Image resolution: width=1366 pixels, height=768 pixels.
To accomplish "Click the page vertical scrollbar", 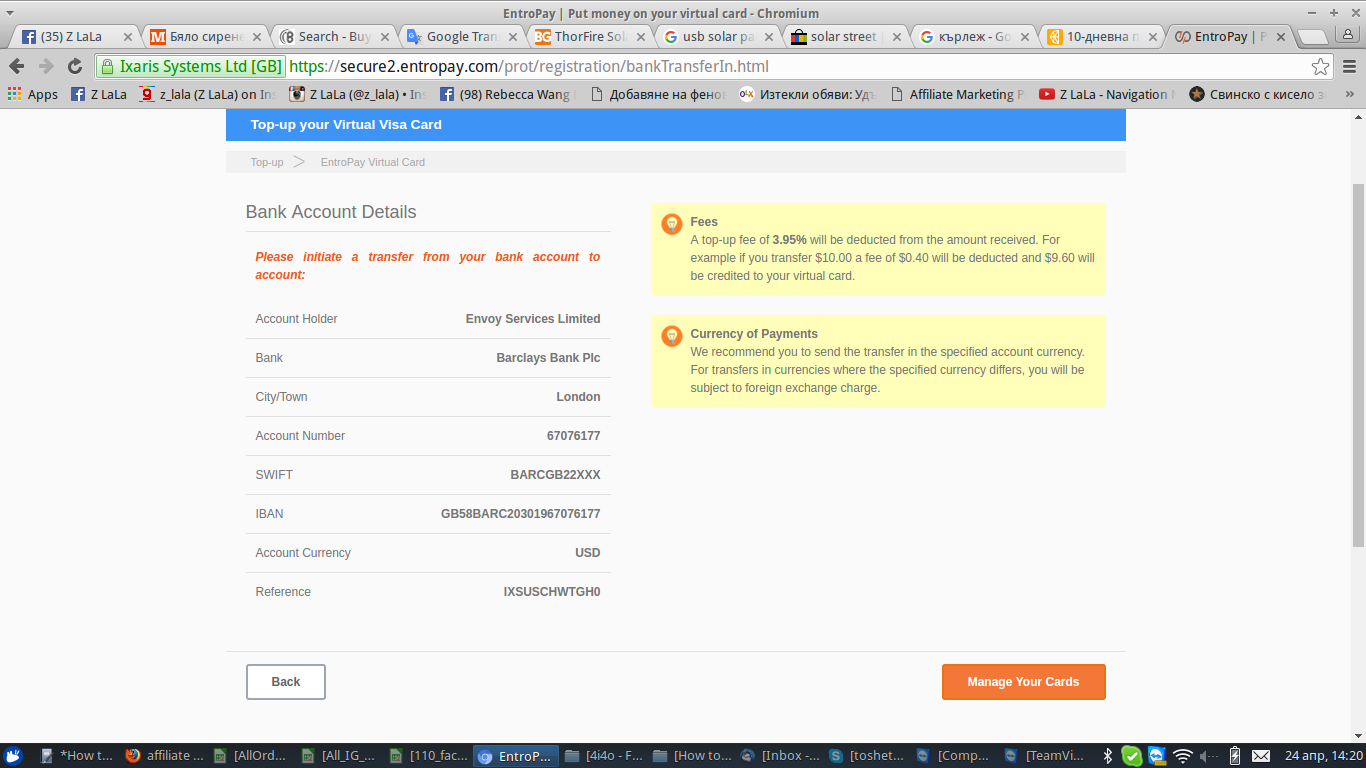I will pyautogui.click(x=1358, y=365).
